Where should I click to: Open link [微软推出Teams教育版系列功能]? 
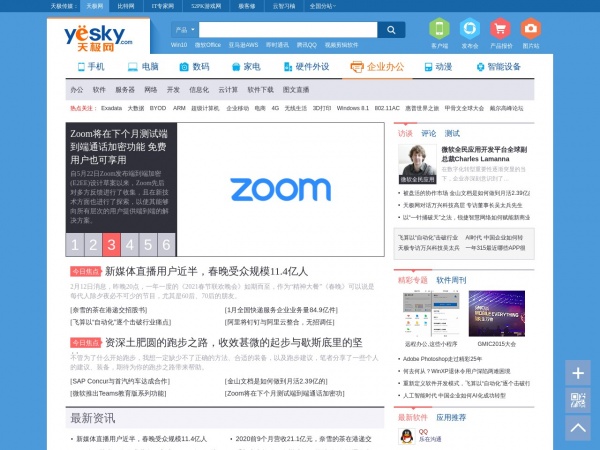(118, 393)
